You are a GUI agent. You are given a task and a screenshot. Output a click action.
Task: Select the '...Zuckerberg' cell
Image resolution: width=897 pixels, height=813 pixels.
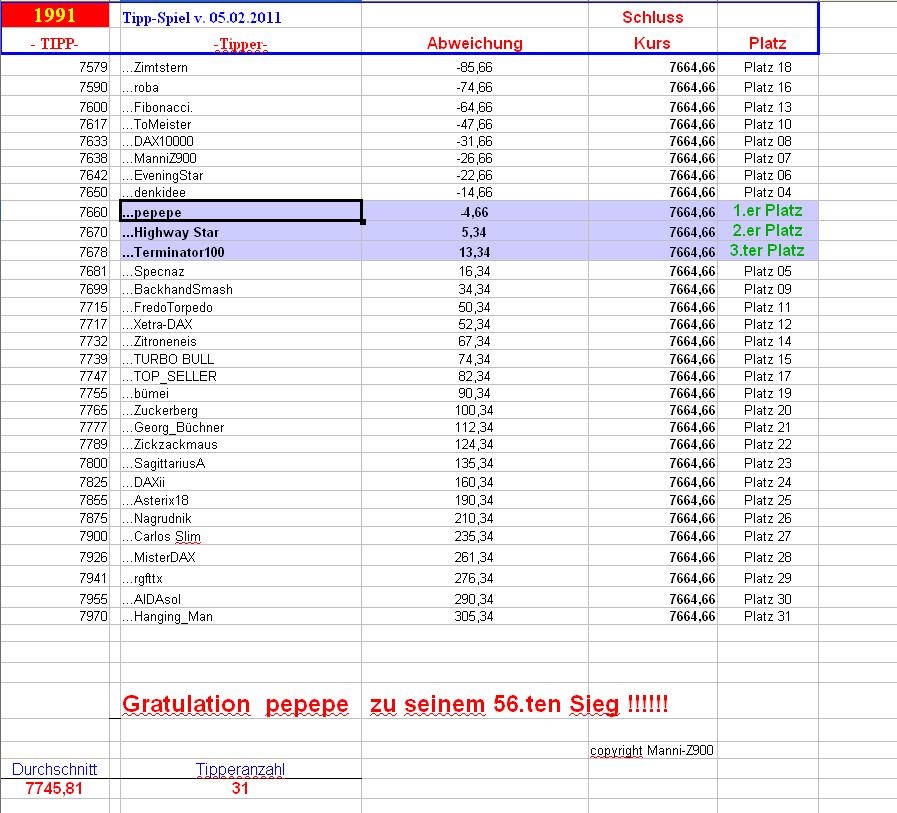click(241, 411)
